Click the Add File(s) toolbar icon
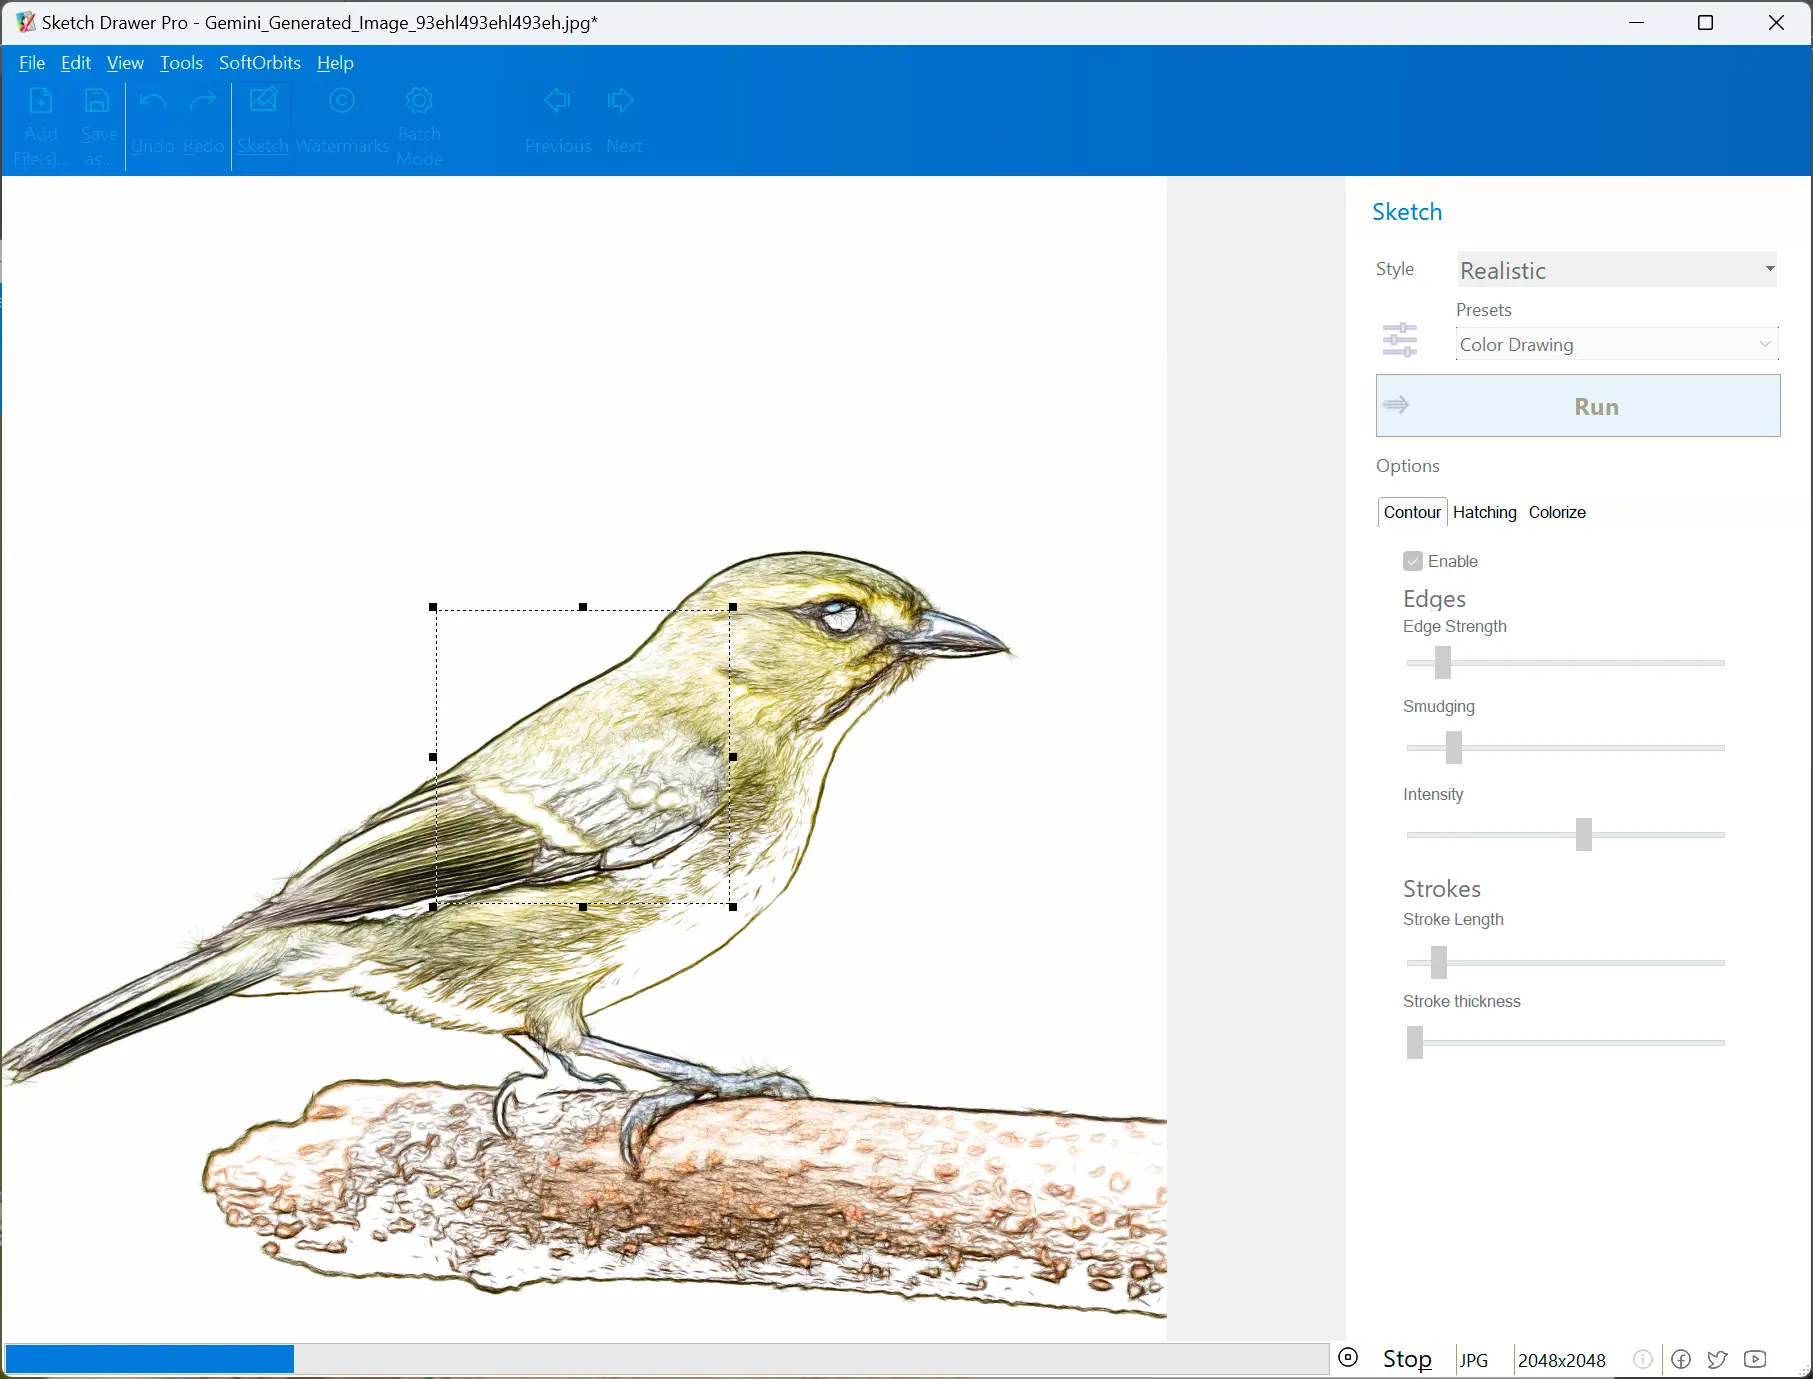The height and width of the screenshot is (1379, 1813). [x=41, y=101]
